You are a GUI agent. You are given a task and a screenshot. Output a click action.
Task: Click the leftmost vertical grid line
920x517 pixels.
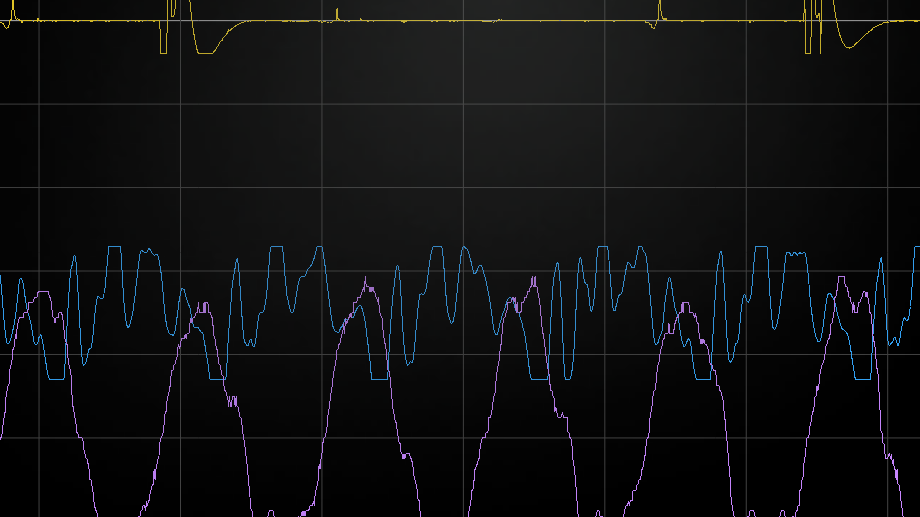pyautogui.click(x=38, y=140)
